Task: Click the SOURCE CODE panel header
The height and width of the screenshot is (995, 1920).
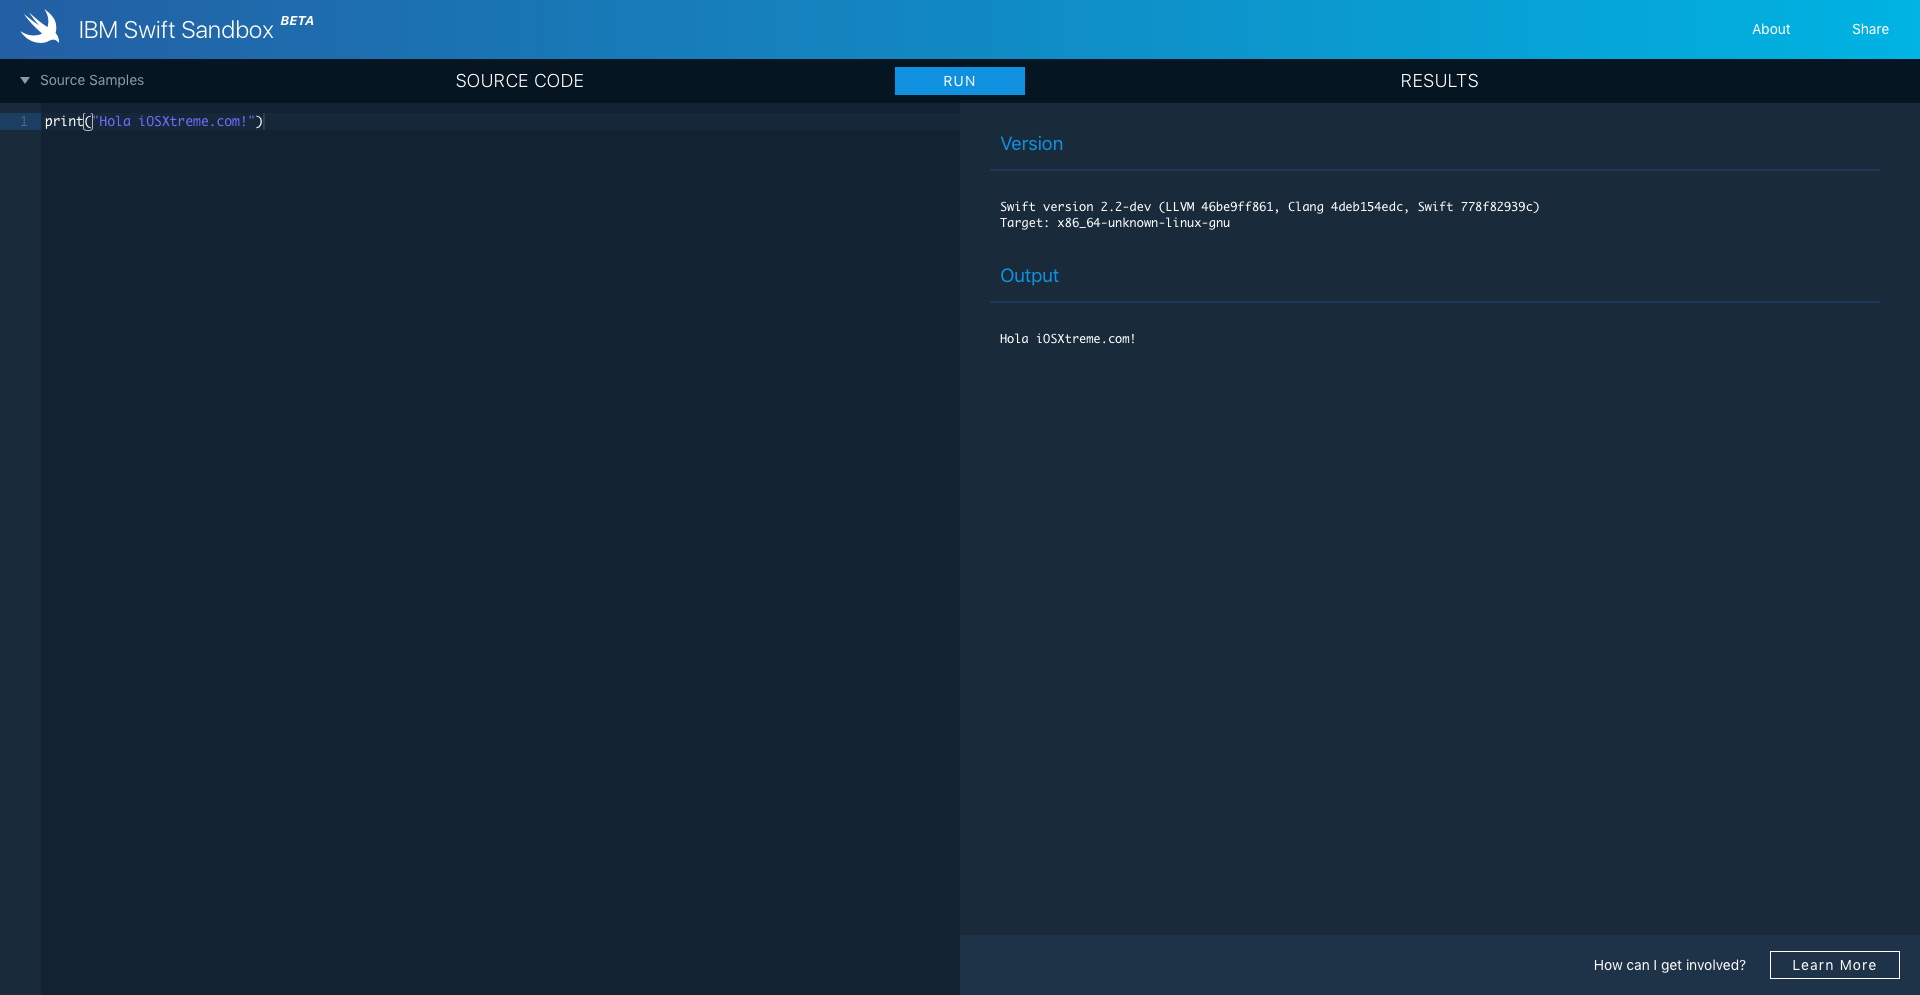Action: (x=519, y=81)
